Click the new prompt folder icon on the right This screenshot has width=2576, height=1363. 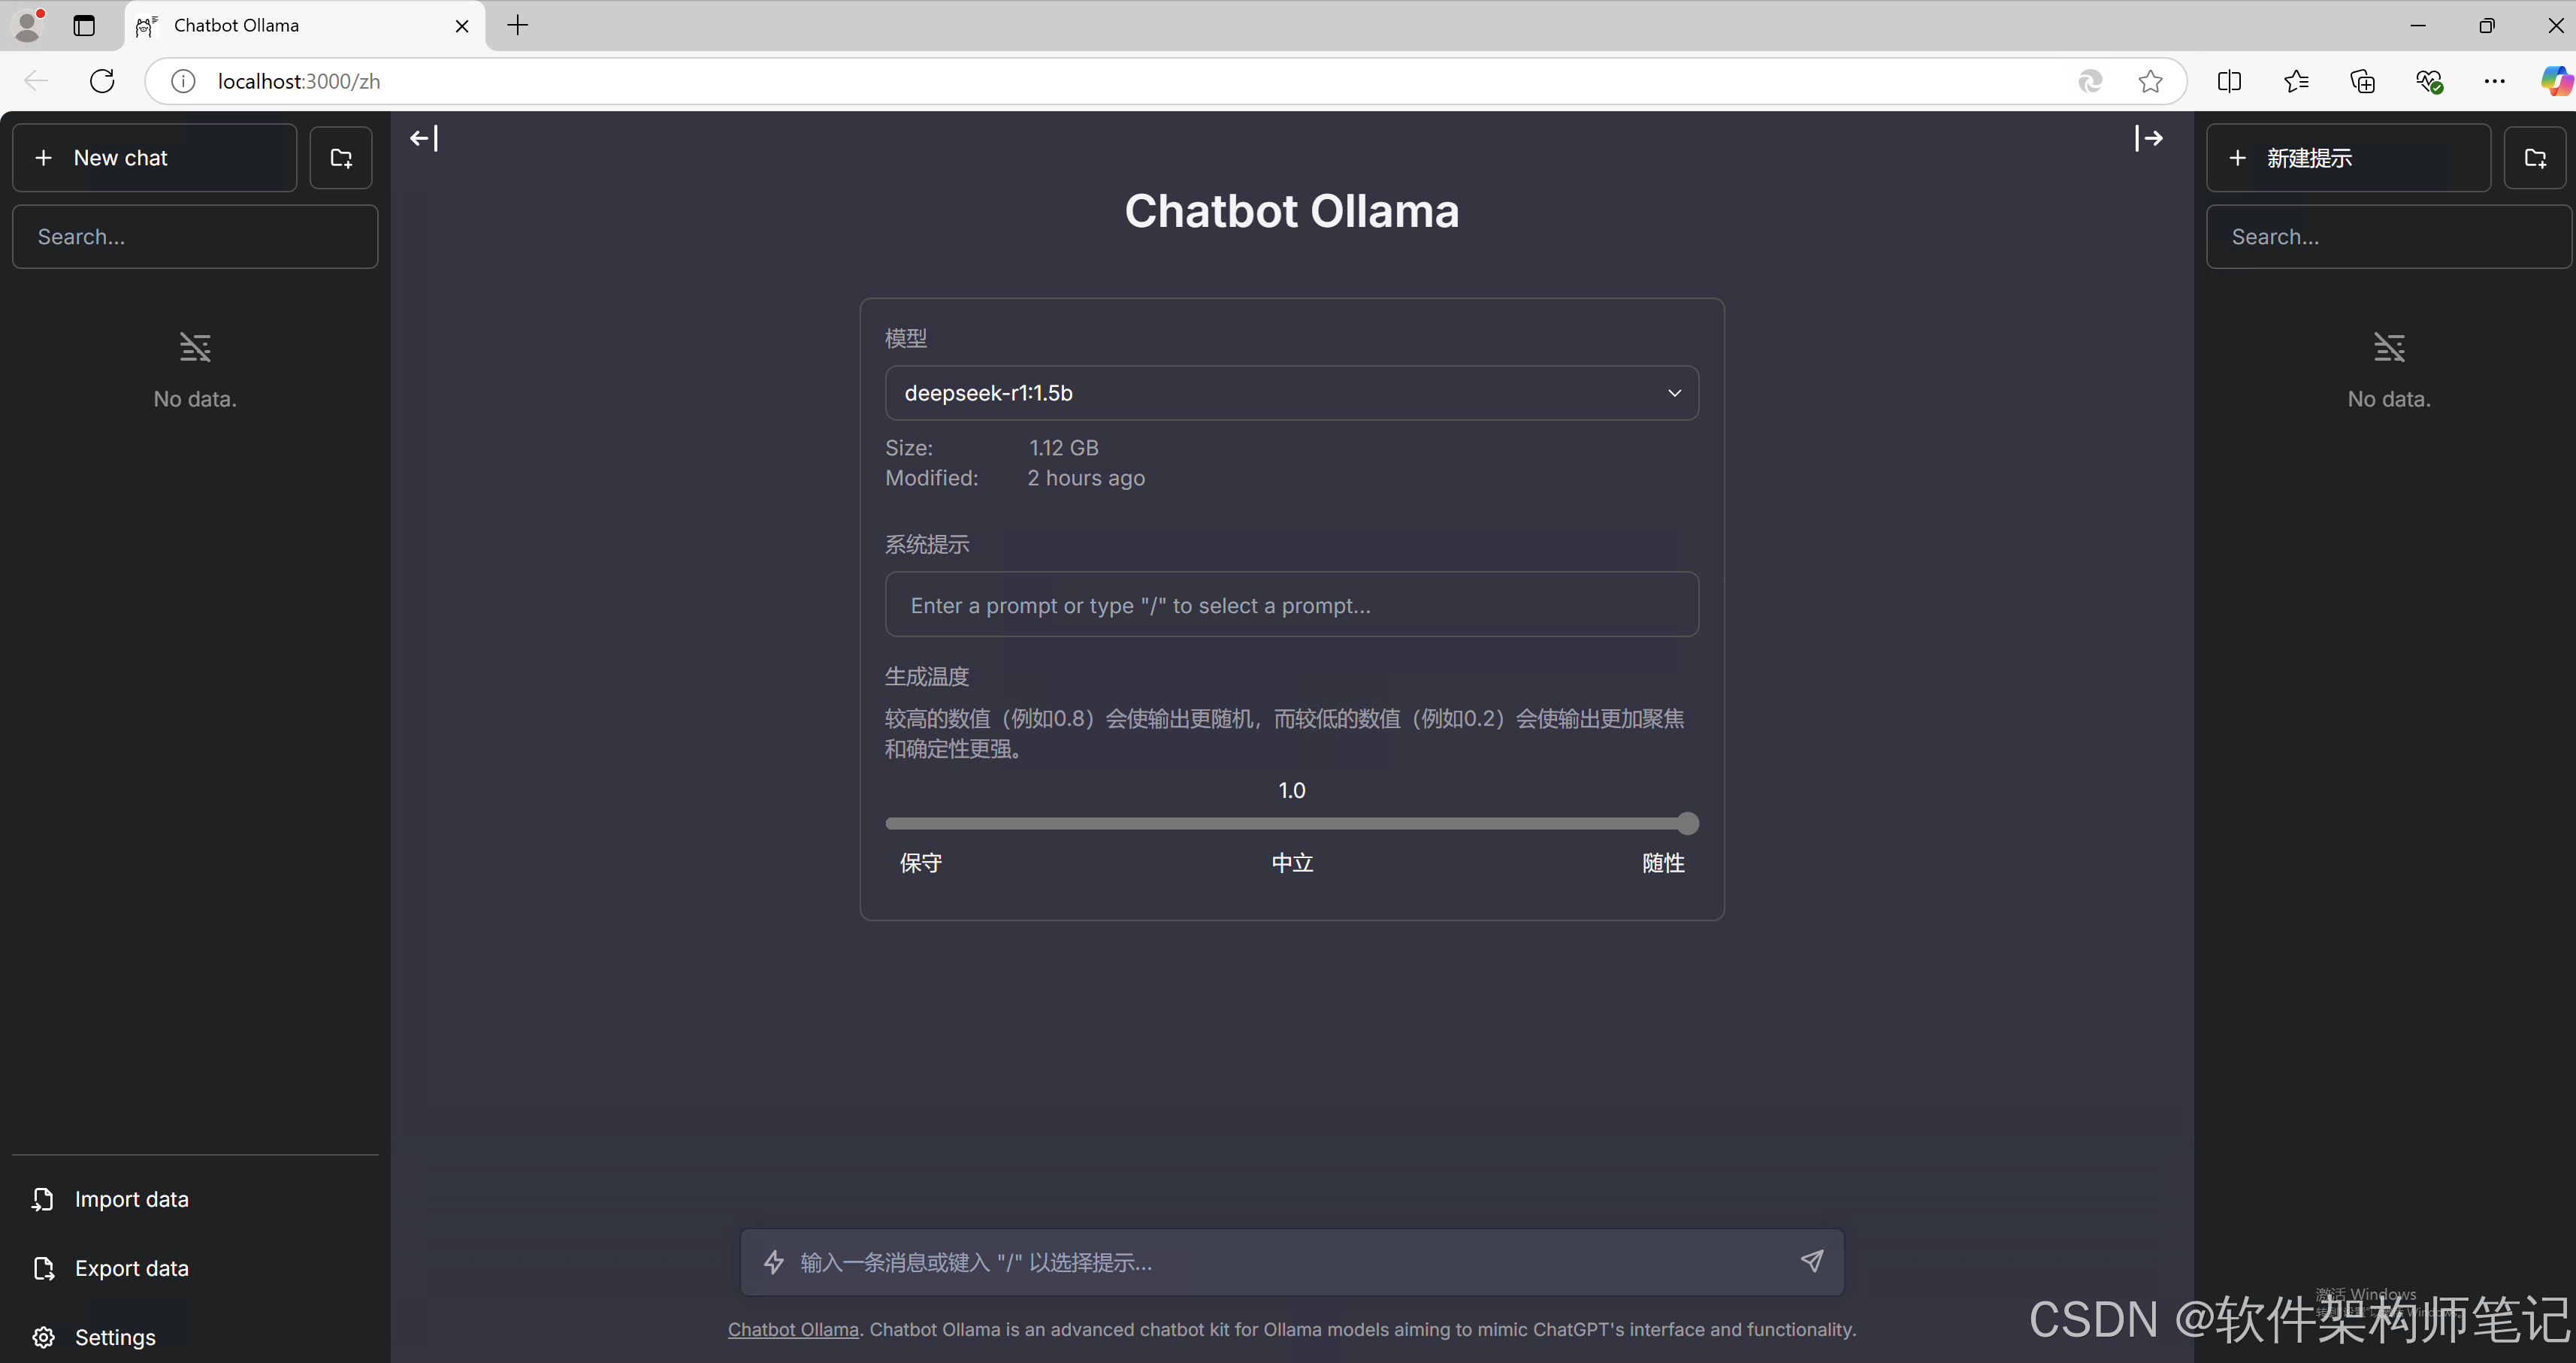click(2535, 158)
